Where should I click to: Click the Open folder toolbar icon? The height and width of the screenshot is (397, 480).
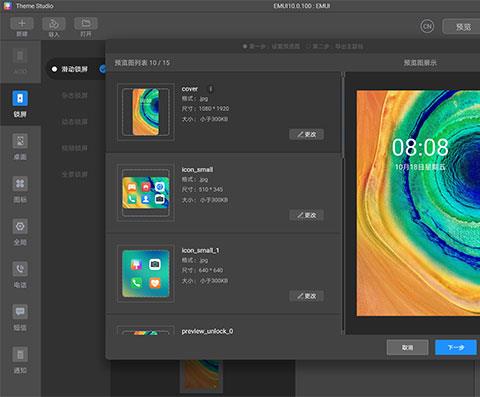point(86,24)
